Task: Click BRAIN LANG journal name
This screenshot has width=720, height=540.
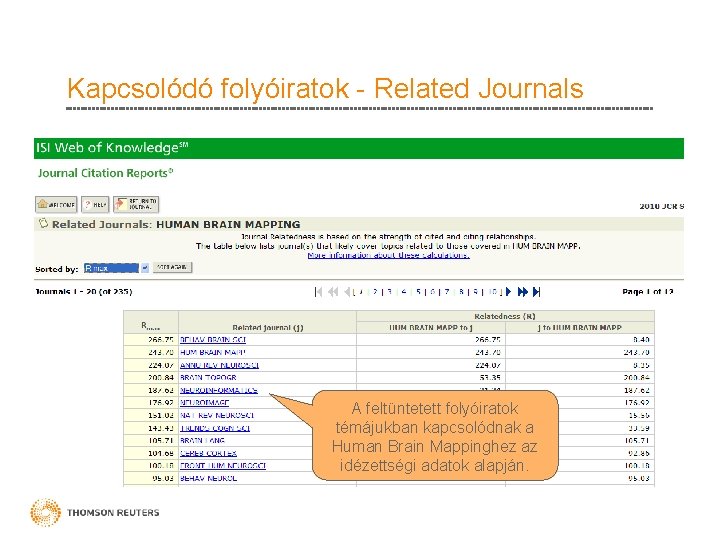Action: [202, 440]
